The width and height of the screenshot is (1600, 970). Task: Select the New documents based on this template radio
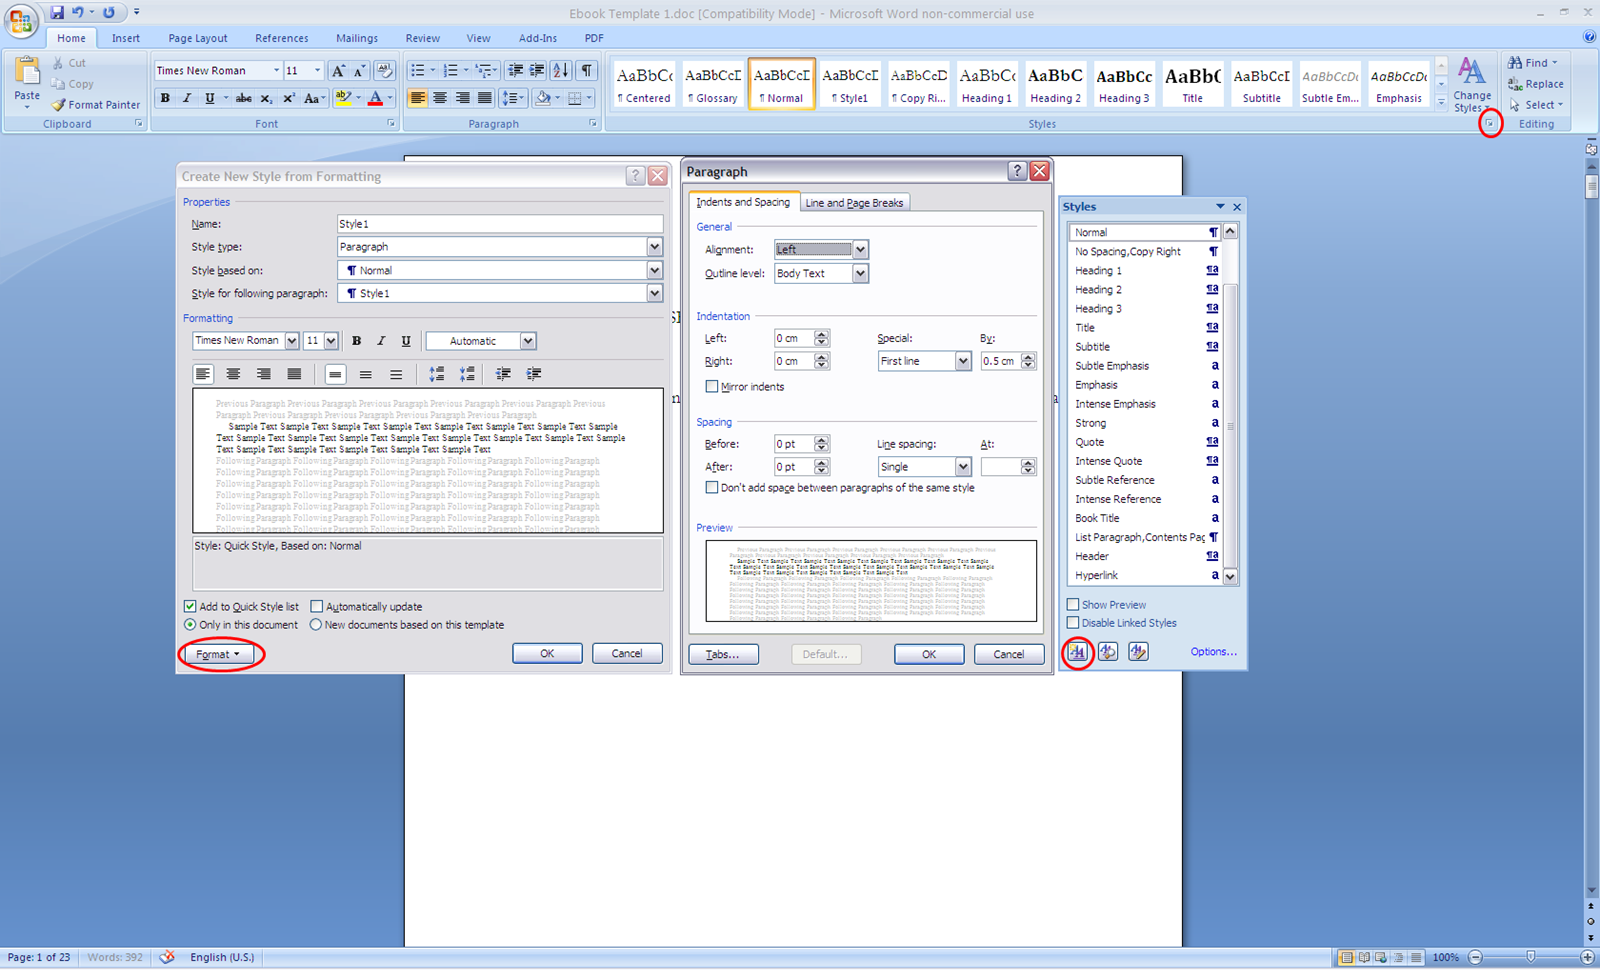(316, 624)
